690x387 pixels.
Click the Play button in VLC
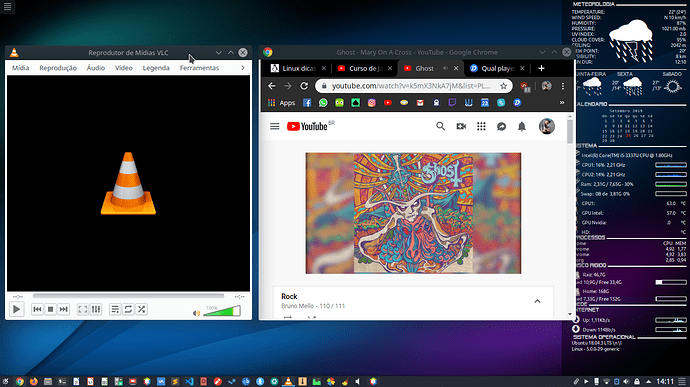point(16,310)
